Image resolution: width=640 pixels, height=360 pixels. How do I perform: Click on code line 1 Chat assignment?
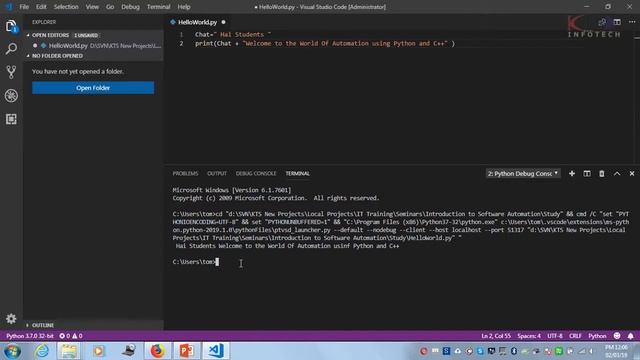pyautogui.click(x=233, y=35)
